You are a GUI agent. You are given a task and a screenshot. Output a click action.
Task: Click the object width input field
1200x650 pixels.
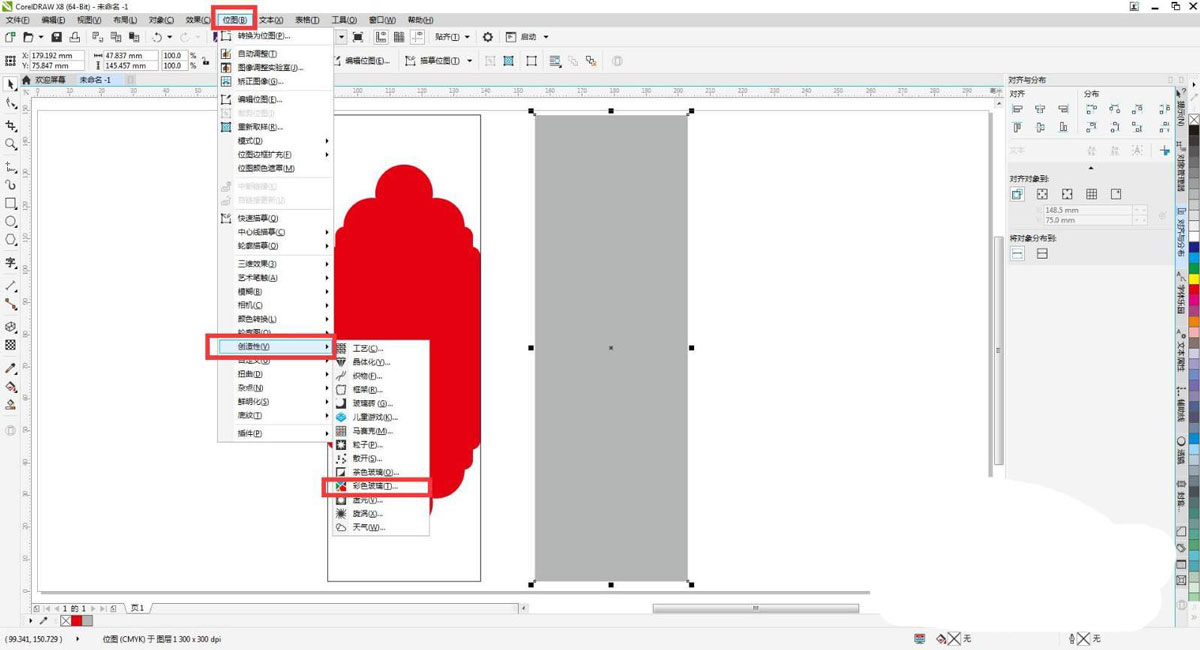pyautogui.click(x=130, y=56)
